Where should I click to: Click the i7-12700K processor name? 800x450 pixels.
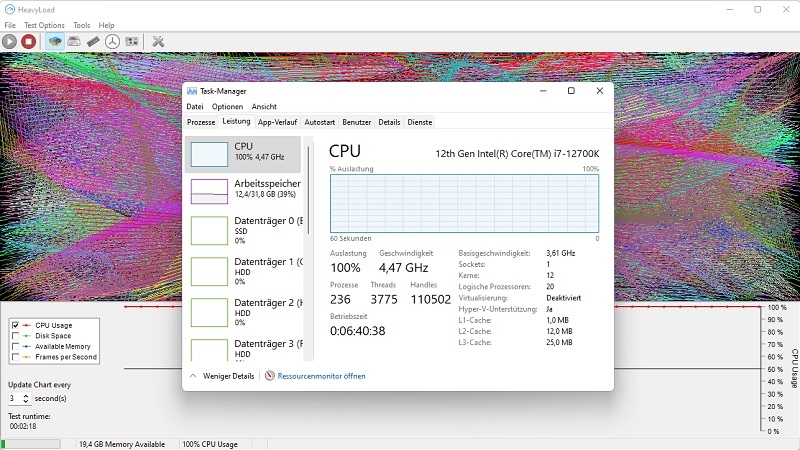click(517, 154)
